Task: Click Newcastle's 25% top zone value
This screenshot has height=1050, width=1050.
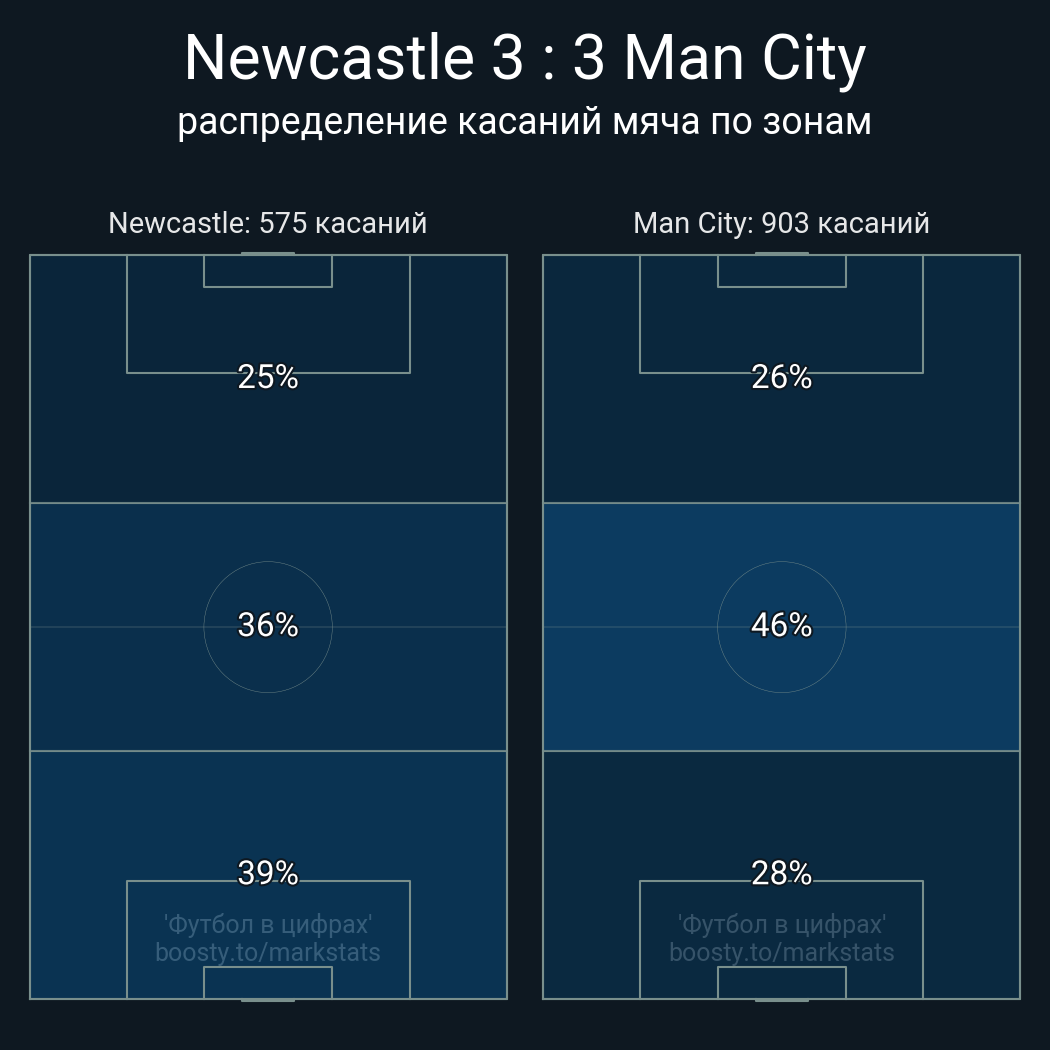Action: (x=268, y=377)
